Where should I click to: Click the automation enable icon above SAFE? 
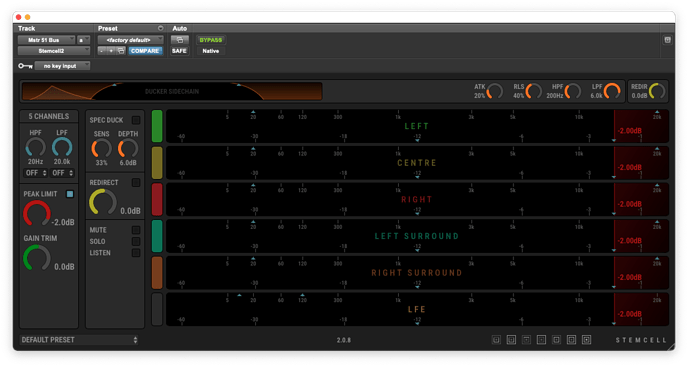(x=179, y=40)
